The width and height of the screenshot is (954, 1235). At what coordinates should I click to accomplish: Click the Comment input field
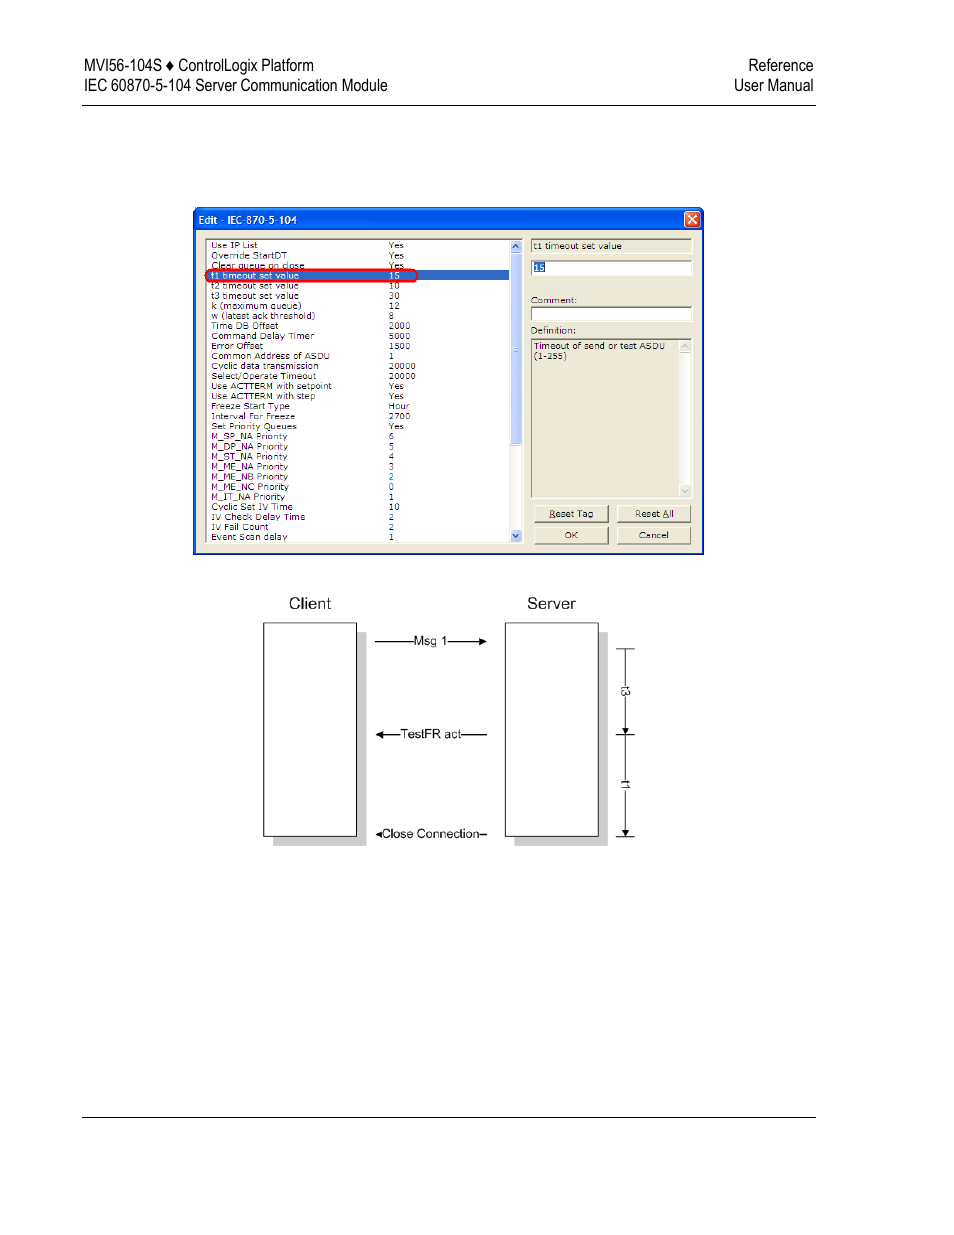tap(611, 314)
